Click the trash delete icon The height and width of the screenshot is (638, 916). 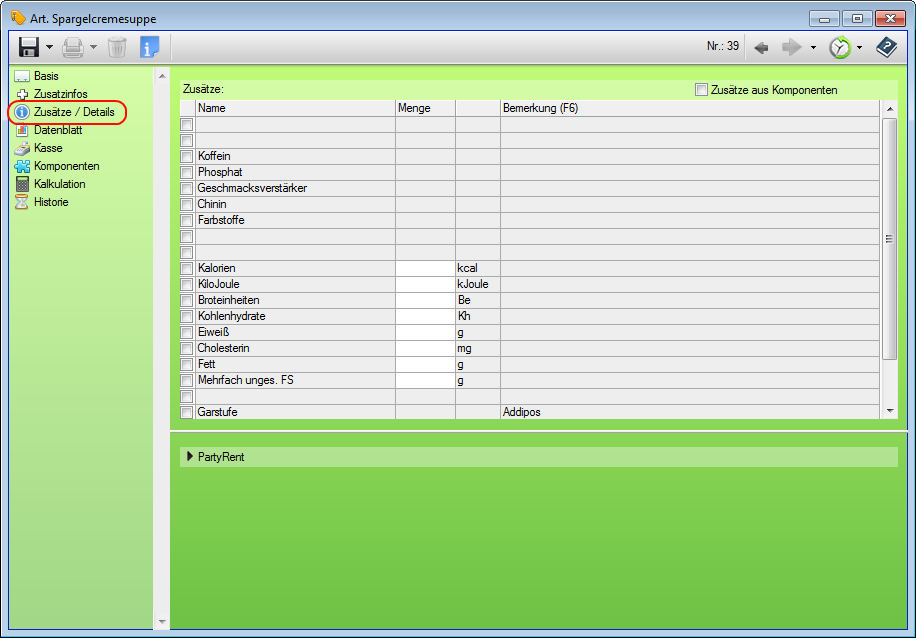(x=117, y=47)
